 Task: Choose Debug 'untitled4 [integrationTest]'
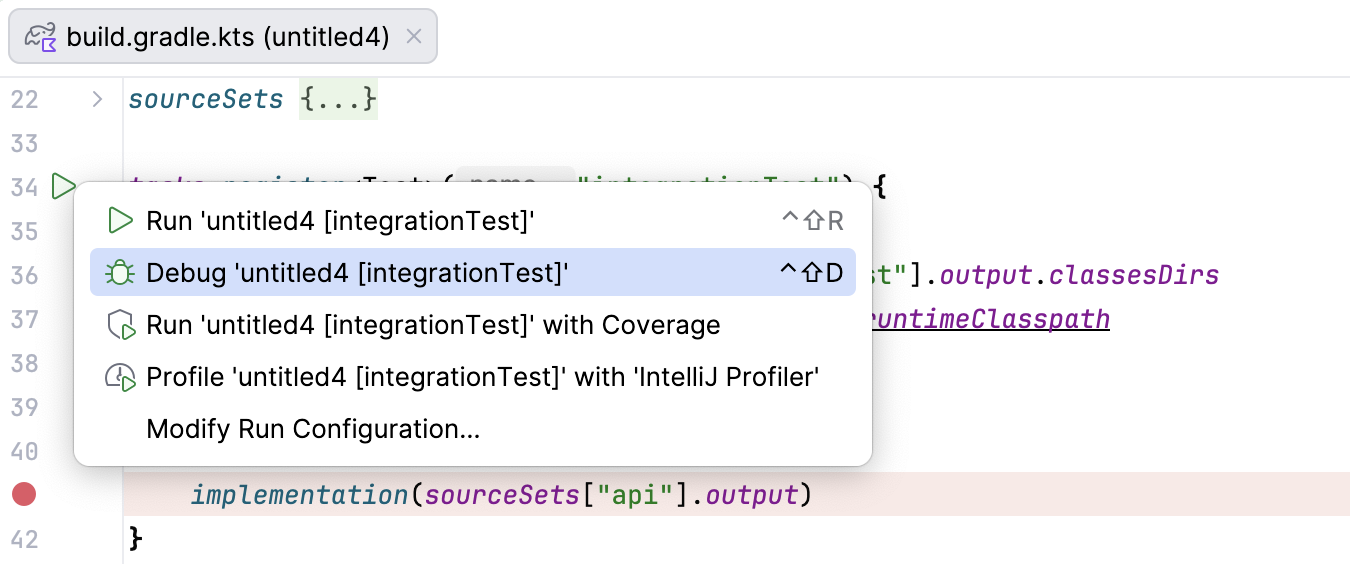(x=473, y=272)
